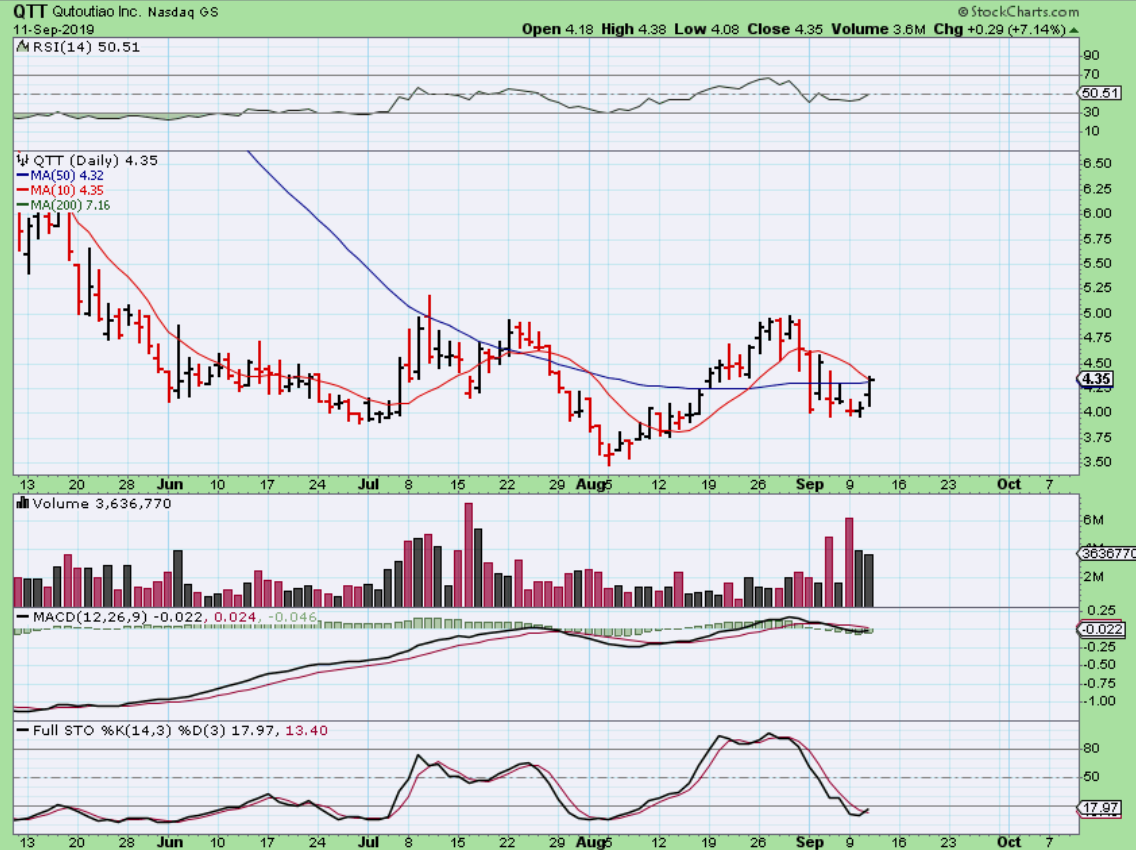Image resolution: width=1136 pixels, height=850 pixels.
Task: Click the tallest volume bar in mid-July
Action: (x=467, y=555)
